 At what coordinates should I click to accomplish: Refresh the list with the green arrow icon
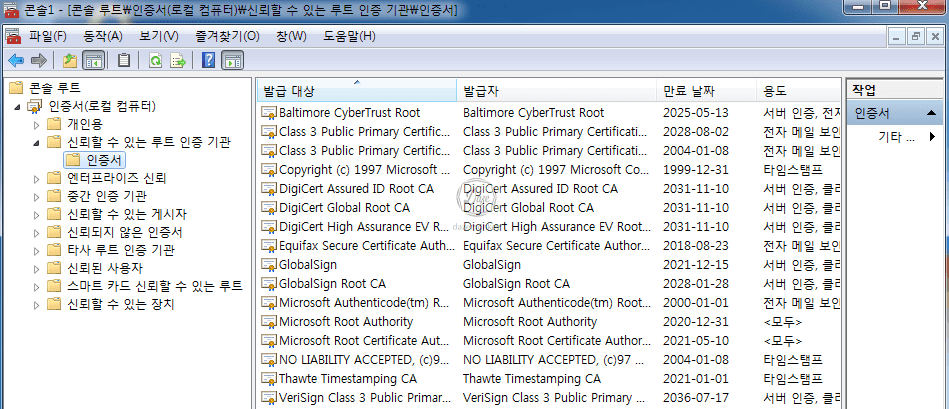point(156,61)
